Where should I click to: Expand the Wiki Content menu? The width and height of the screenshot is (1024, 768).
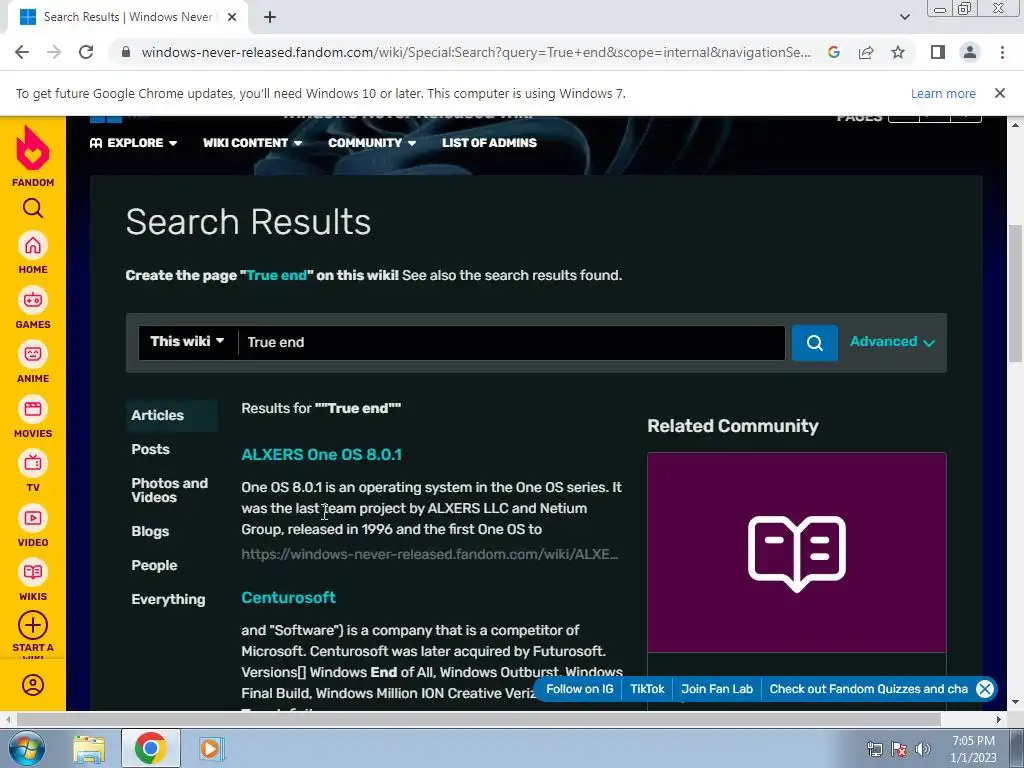pyautogui.click(x=252, y=143)
